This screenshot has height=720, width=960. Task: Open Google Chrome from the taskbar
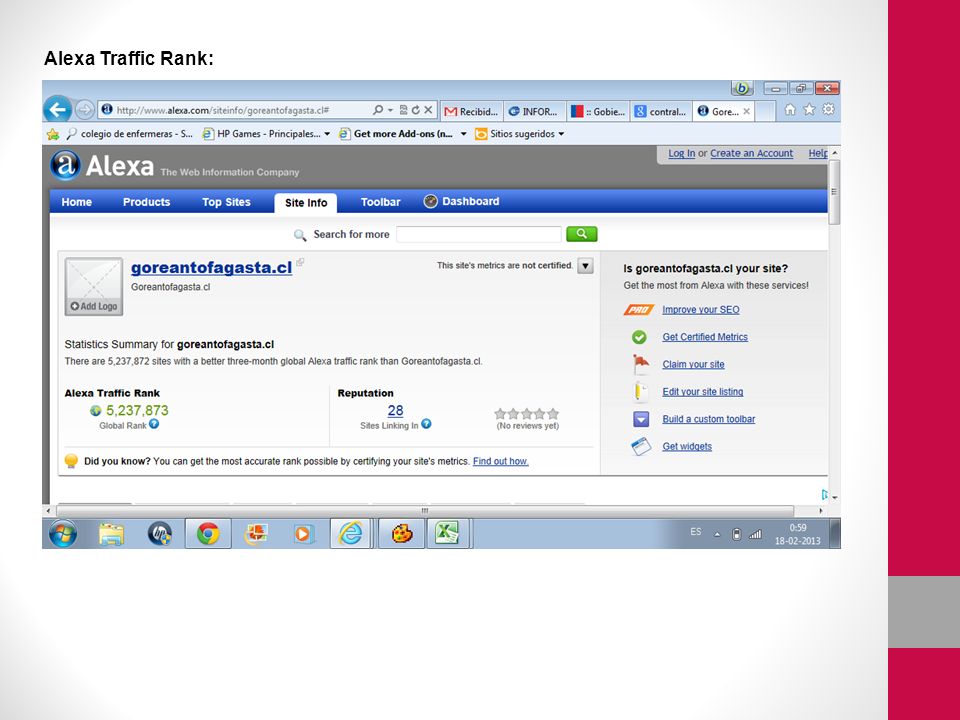(208, 534)
